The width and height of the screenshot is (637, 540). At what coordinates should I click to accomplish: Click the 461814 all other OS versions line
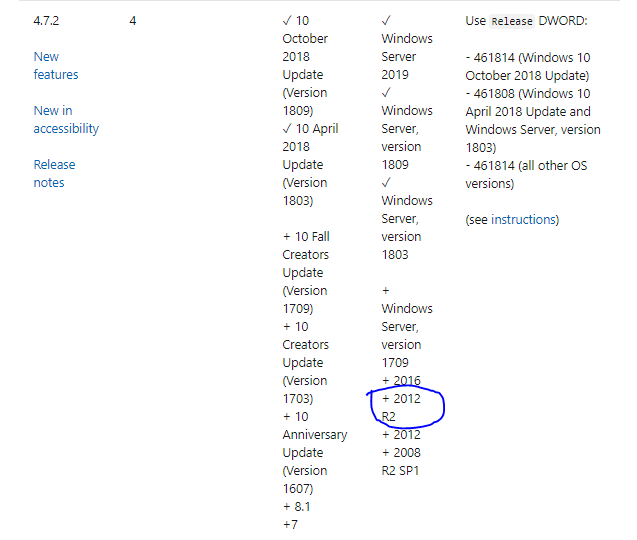(x=525, y=174)
